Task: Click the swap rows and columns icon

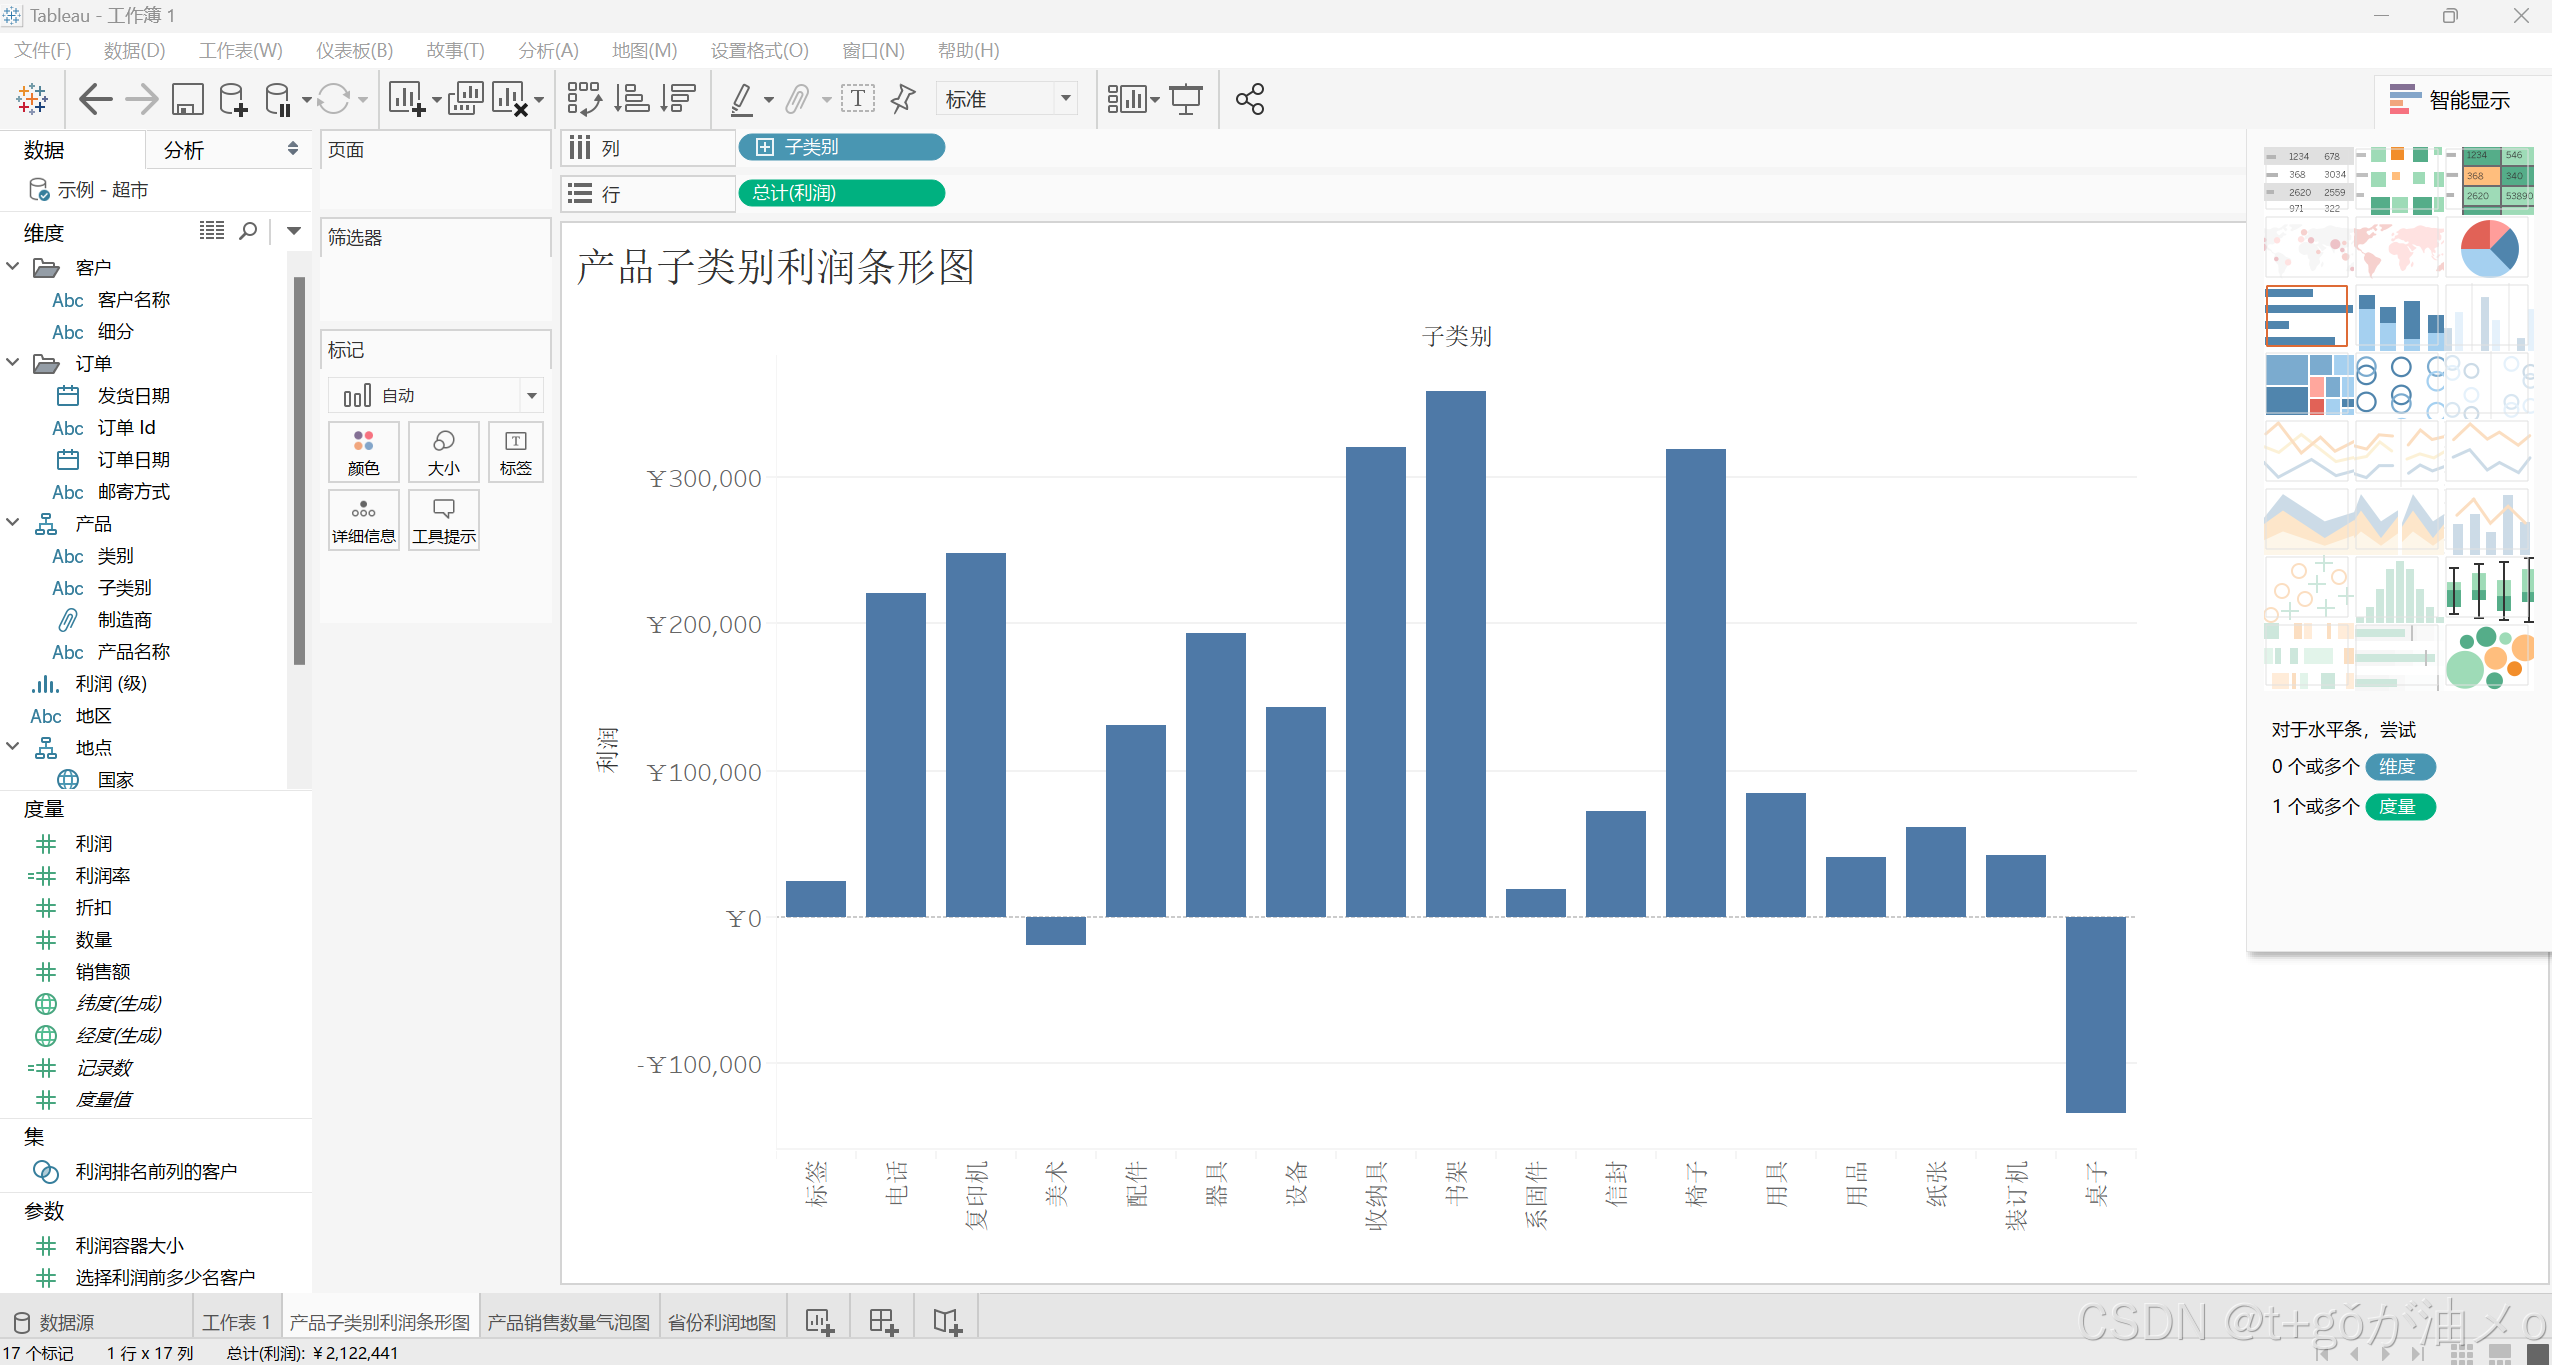Action: (x=584, y=99)
